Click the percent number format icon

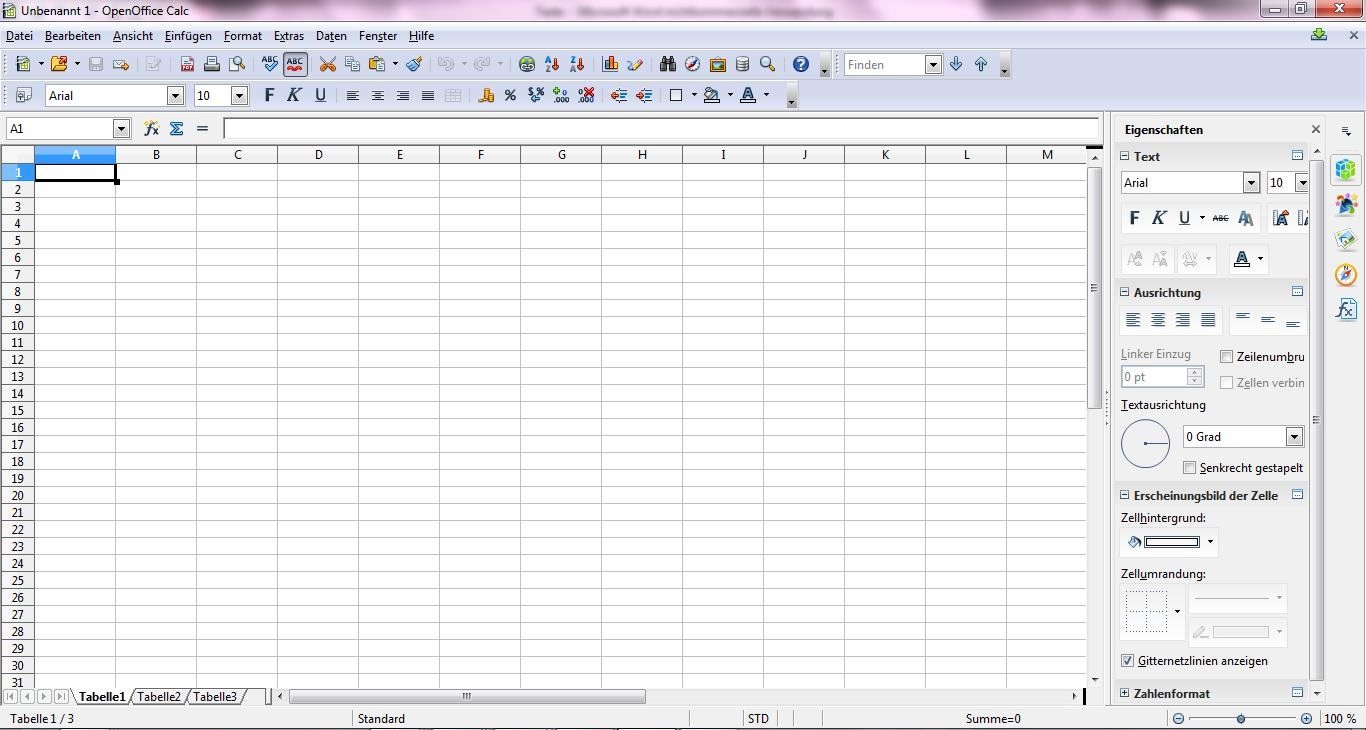pos(510,95)
